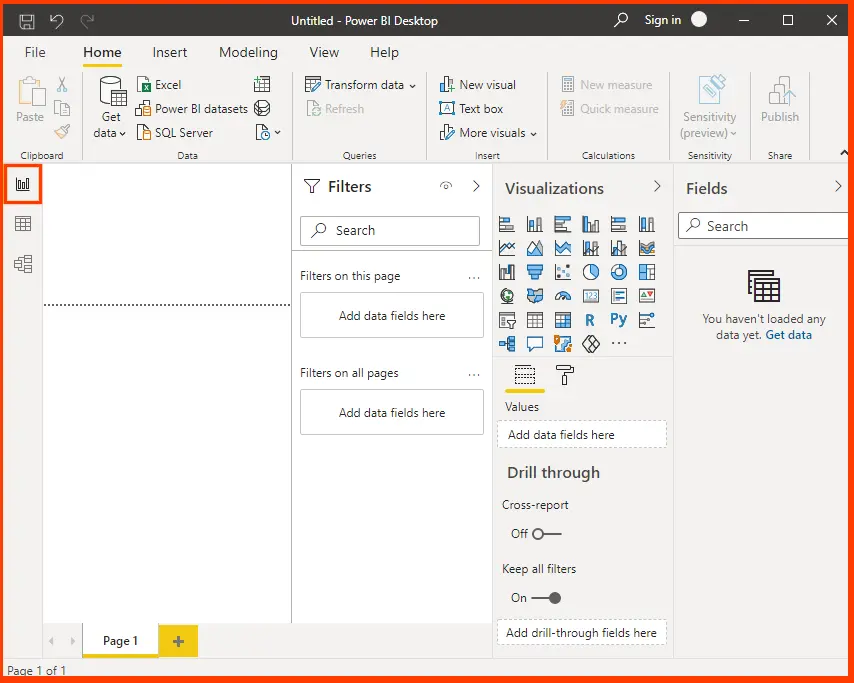Select the Stacked bar chart visual
This screenshot has height=683, width=854.
pyautogui.click(x=507, y=224)
